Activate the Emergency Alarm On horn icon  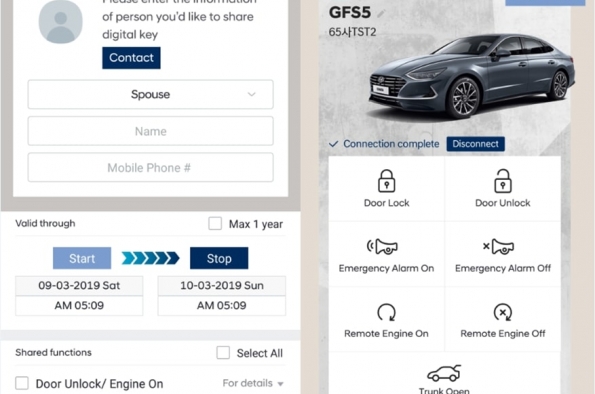382,246
